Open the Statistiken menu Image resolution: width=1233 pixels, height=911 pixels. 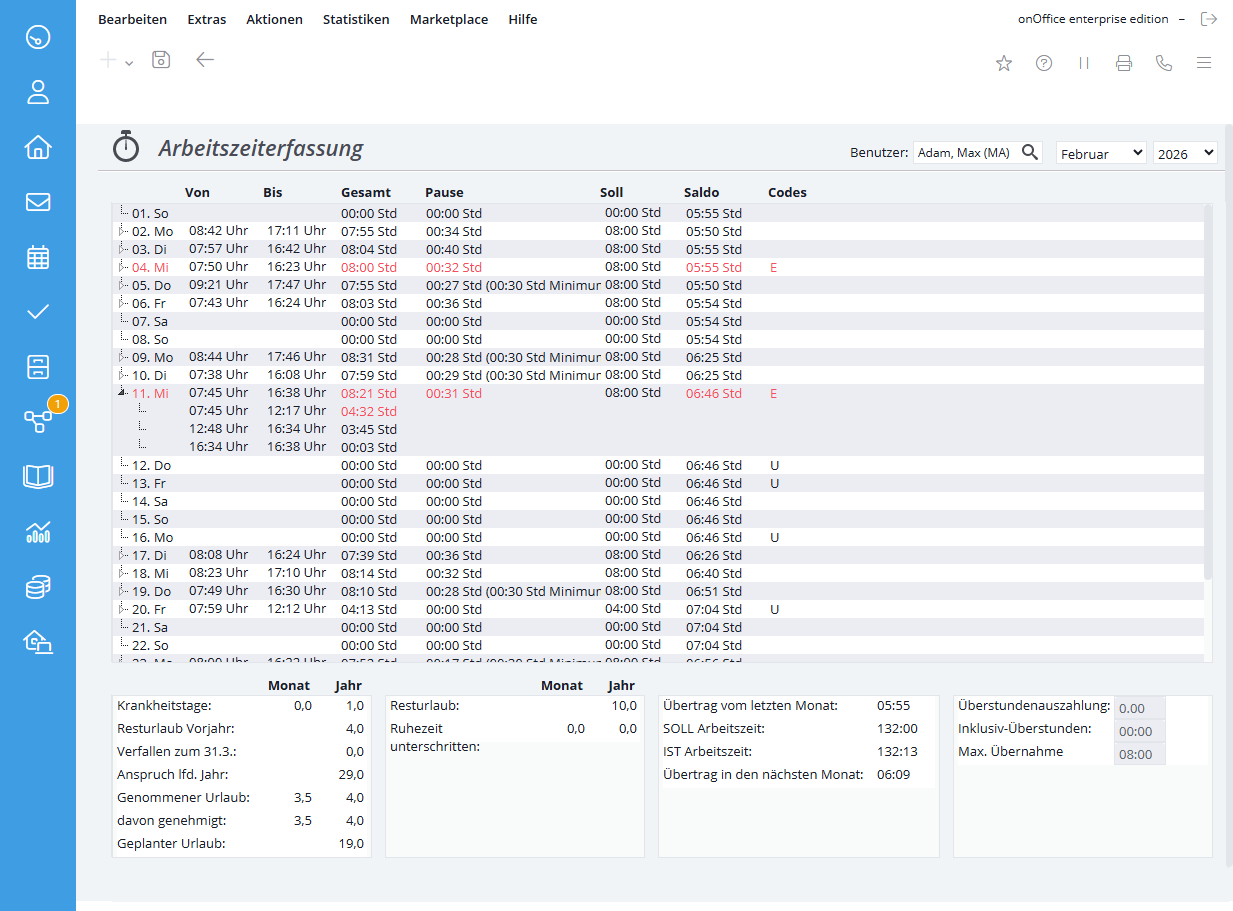[356, 19]
